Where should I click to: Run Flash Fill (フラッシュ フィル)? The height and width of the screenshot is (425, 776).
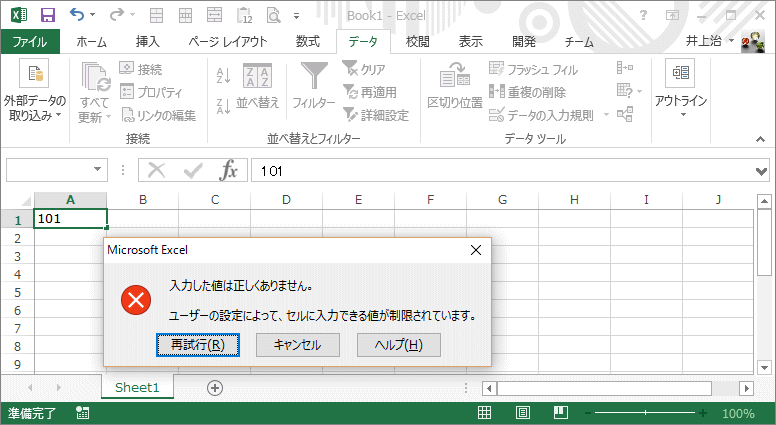[x=533, y=69]
